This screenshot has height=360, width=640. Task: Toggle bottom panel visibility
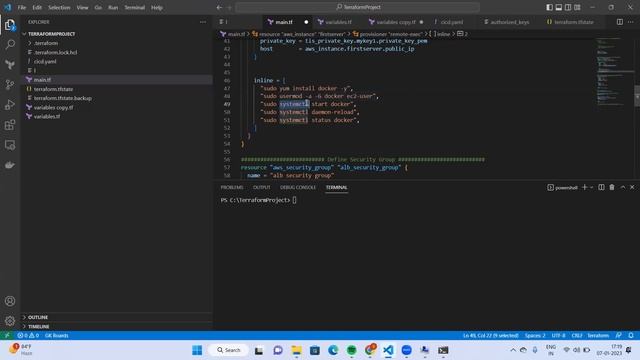[x=559, y=7]
